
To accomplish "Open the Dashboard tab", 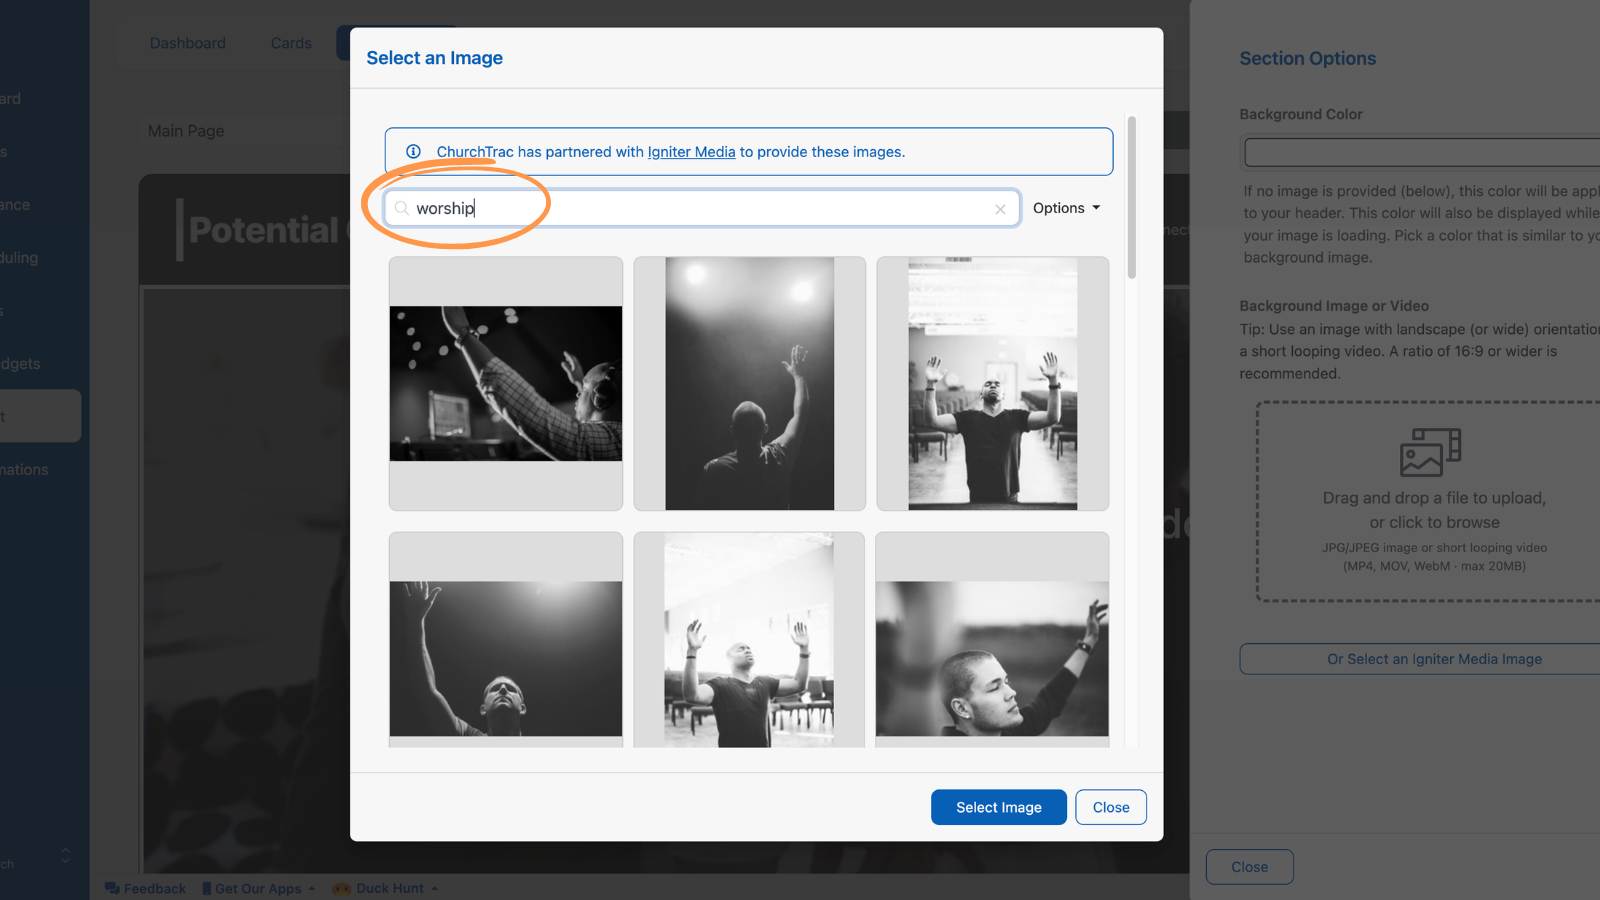I will tap(188, 43).
